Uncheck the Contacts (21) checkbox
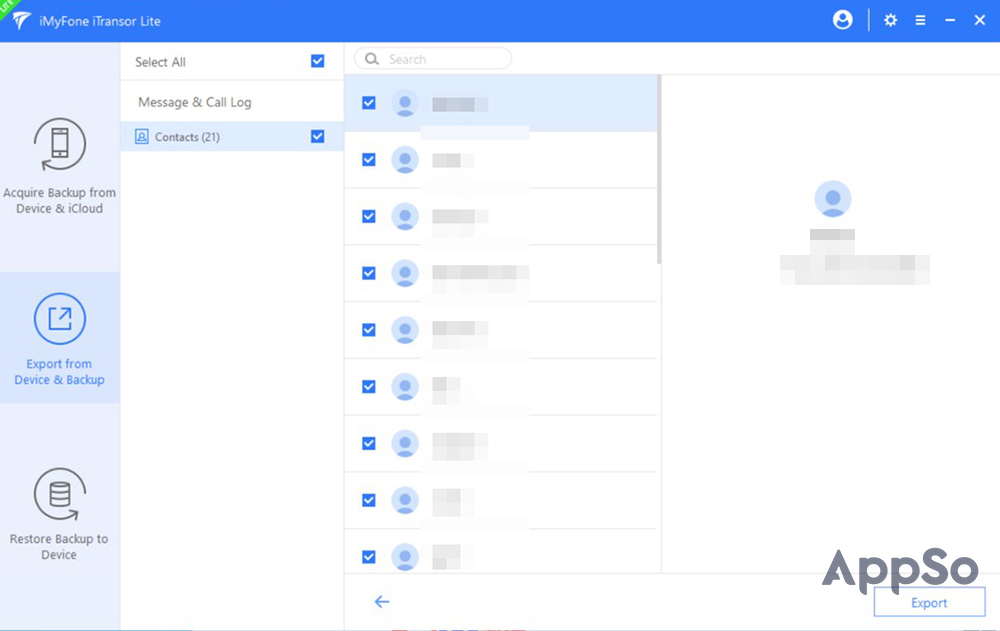 (x=318, y=137)
